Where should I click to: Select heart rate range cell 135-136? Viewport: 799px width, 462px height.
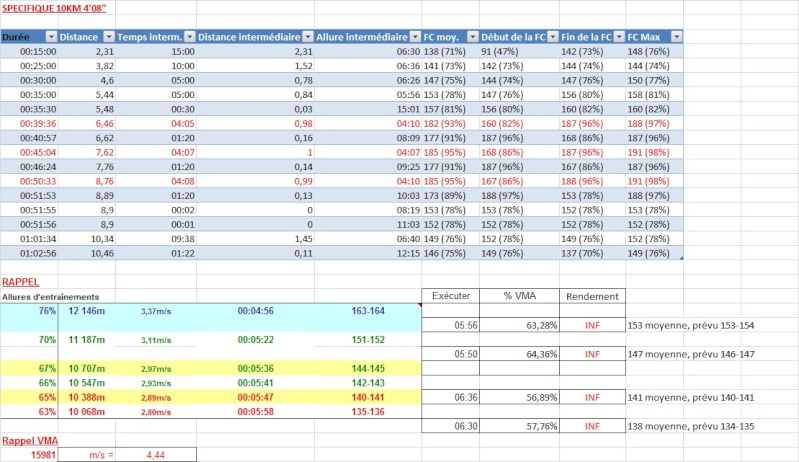coord(368,412)
